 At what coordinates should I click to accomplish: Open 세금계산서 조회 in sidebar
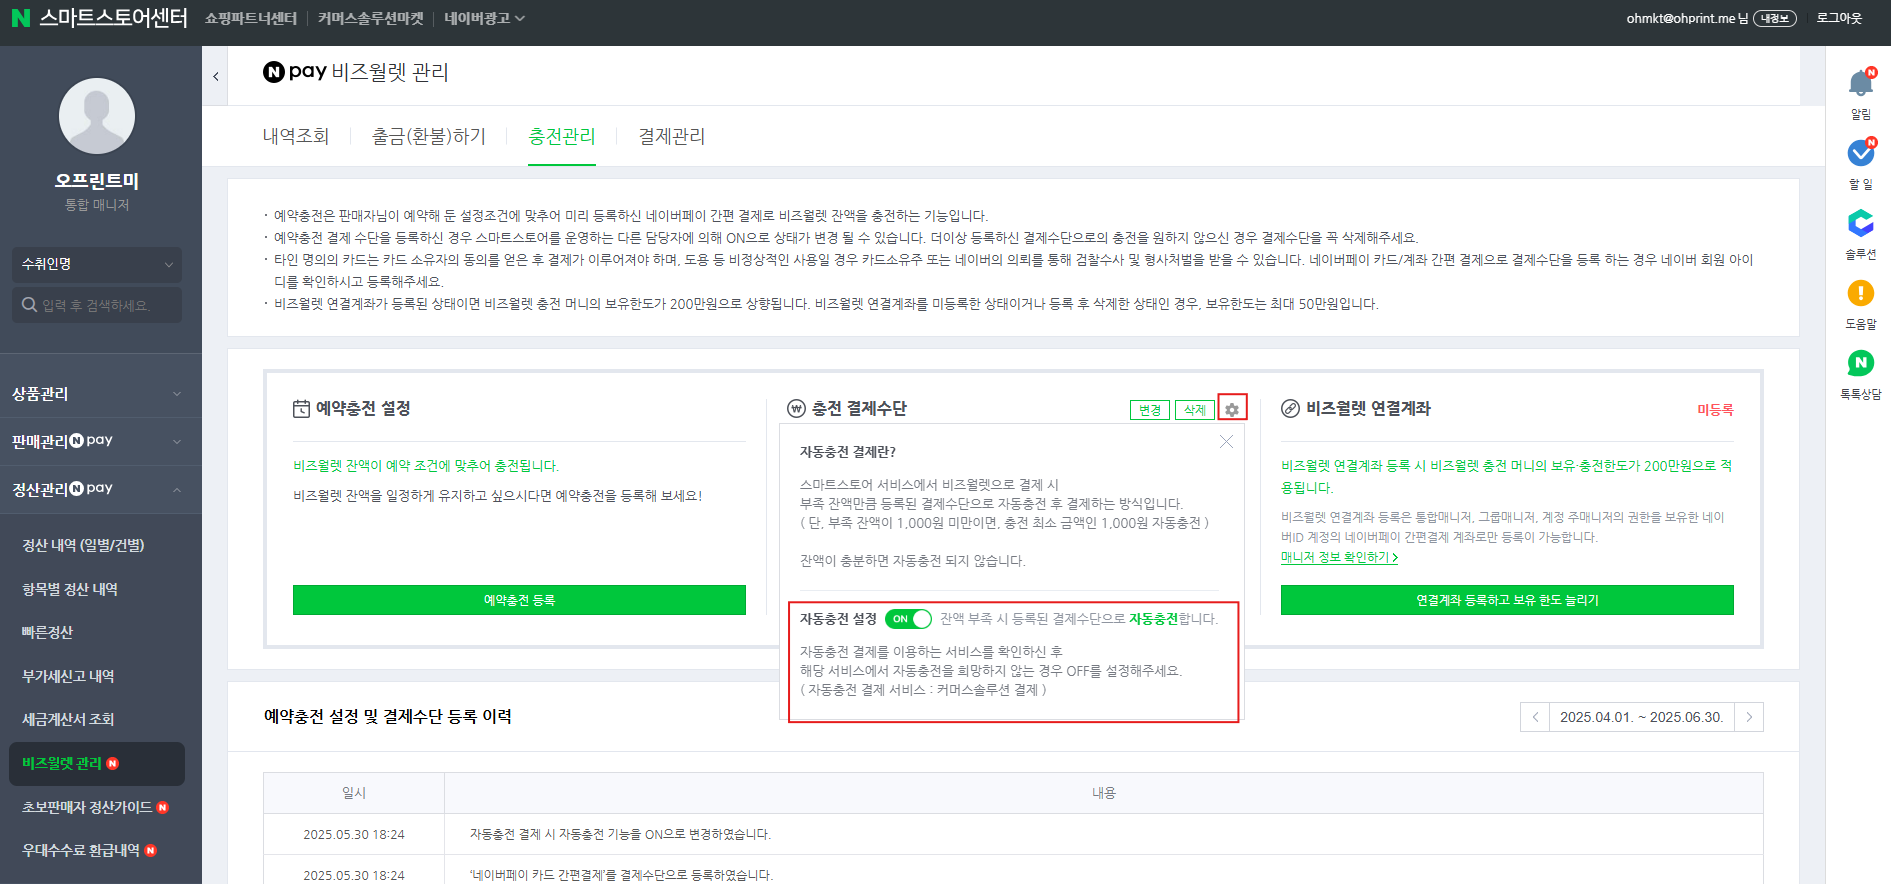point(68,719)
